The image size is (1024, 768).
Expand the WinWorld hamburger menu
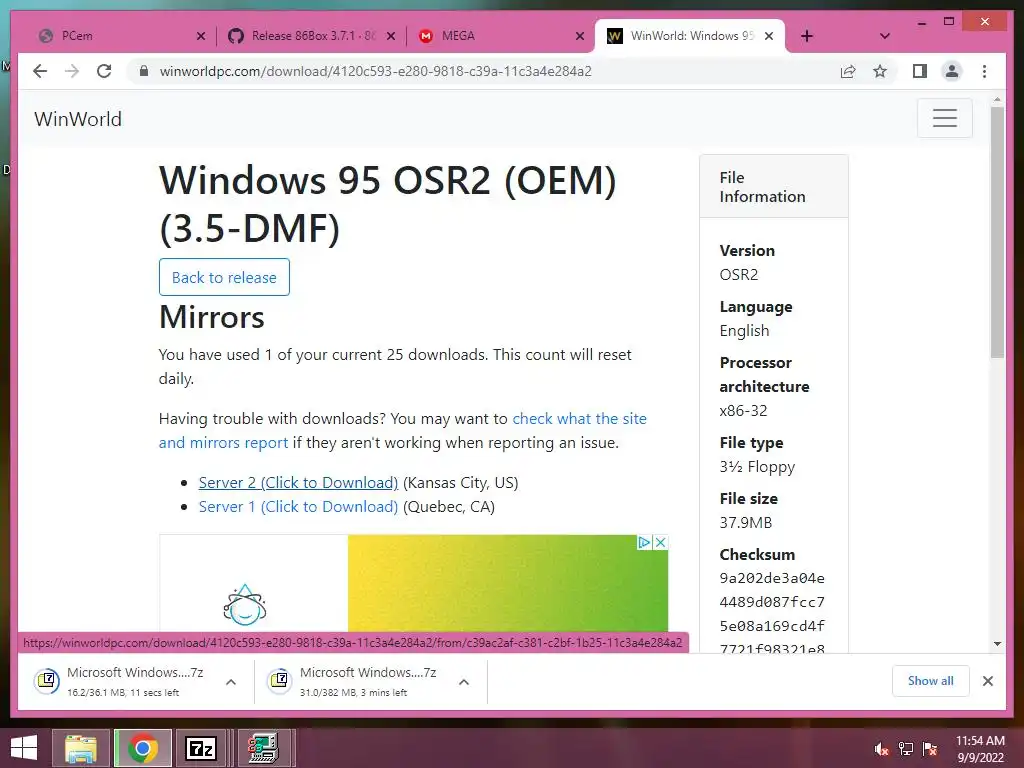coord(944,118)
